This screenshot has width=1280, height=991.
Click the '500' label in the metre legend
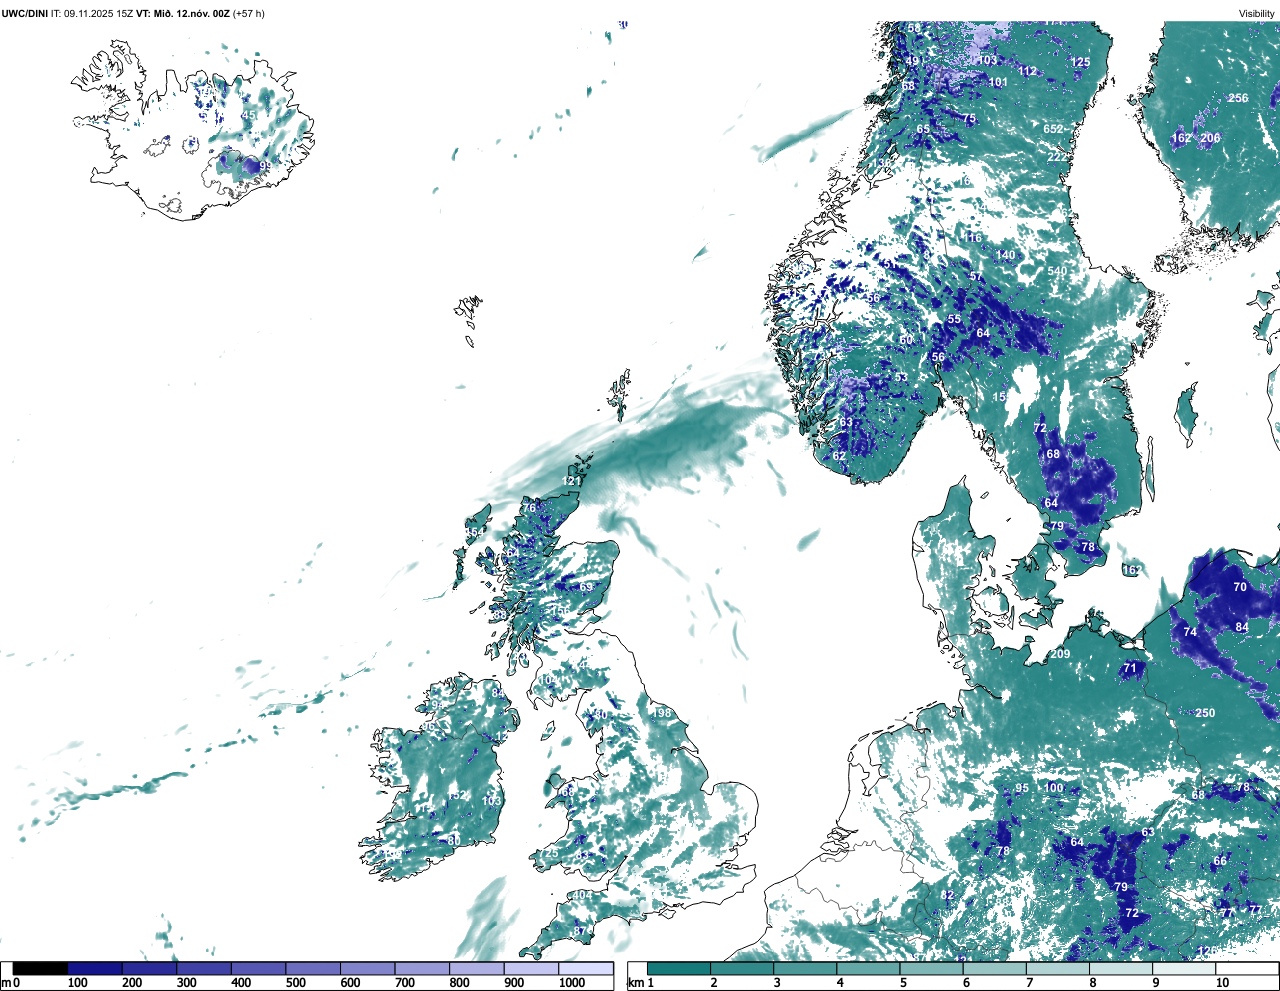(x=295, y=983)
